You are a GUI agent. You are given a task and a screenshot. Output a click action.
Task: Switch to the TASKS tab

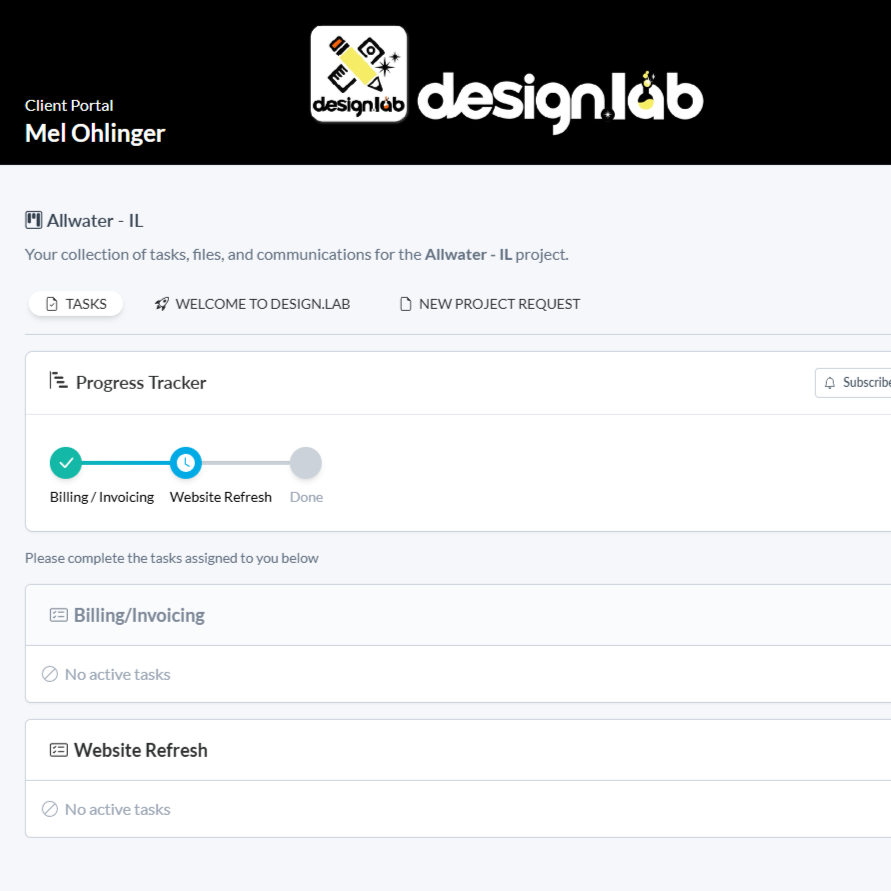point(75,303)
